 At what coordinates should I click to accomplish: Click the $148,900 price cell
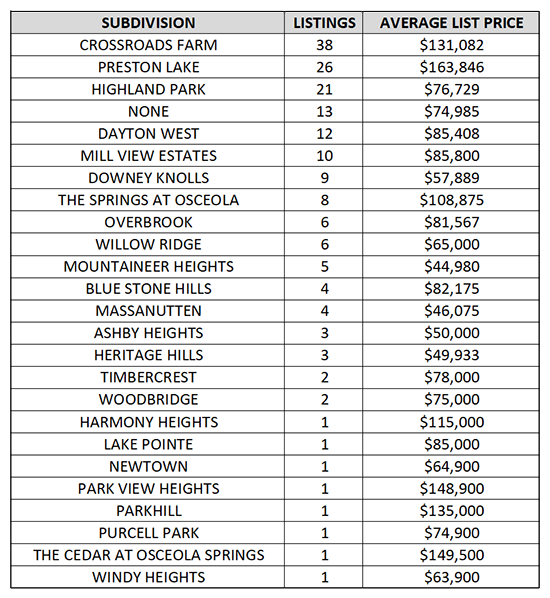(x=451, y=488)
